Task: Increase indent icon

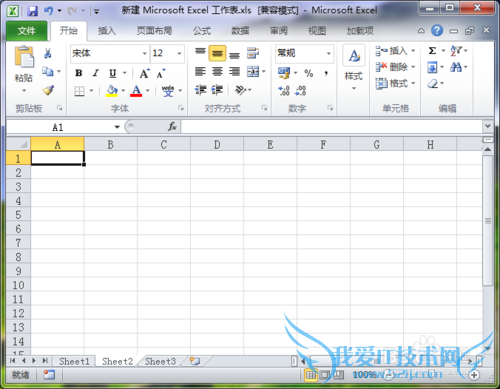Action: point(217,90)
